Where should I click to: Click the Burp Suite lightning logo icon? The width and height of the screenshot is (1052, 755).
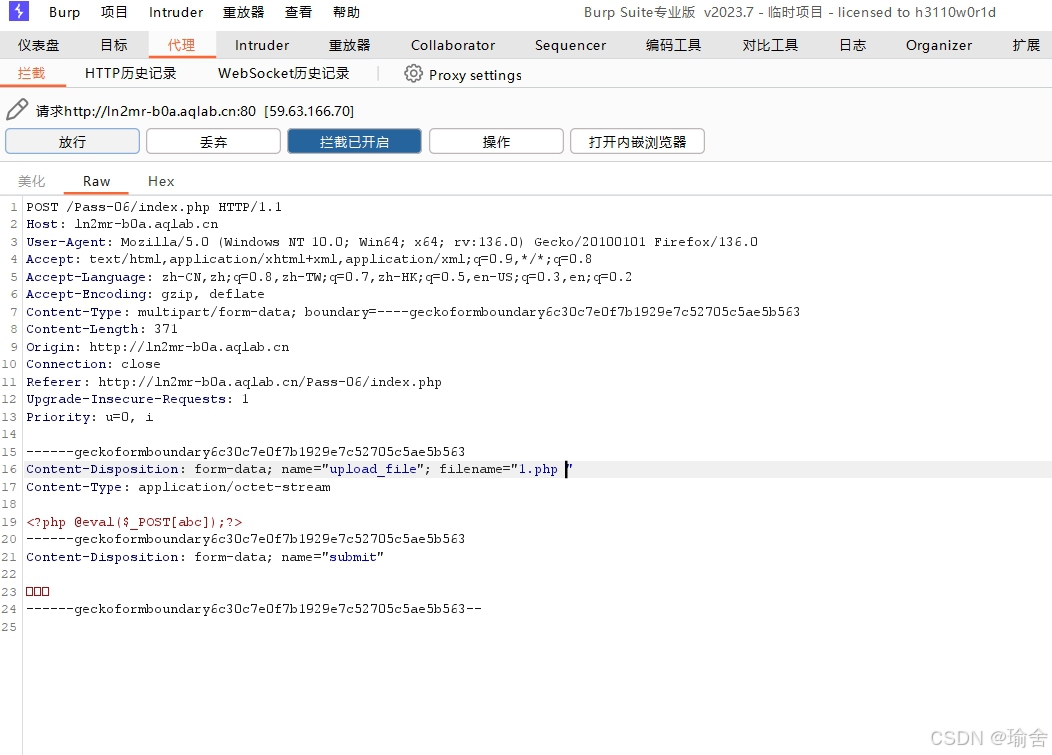click(x=19, y=11)
